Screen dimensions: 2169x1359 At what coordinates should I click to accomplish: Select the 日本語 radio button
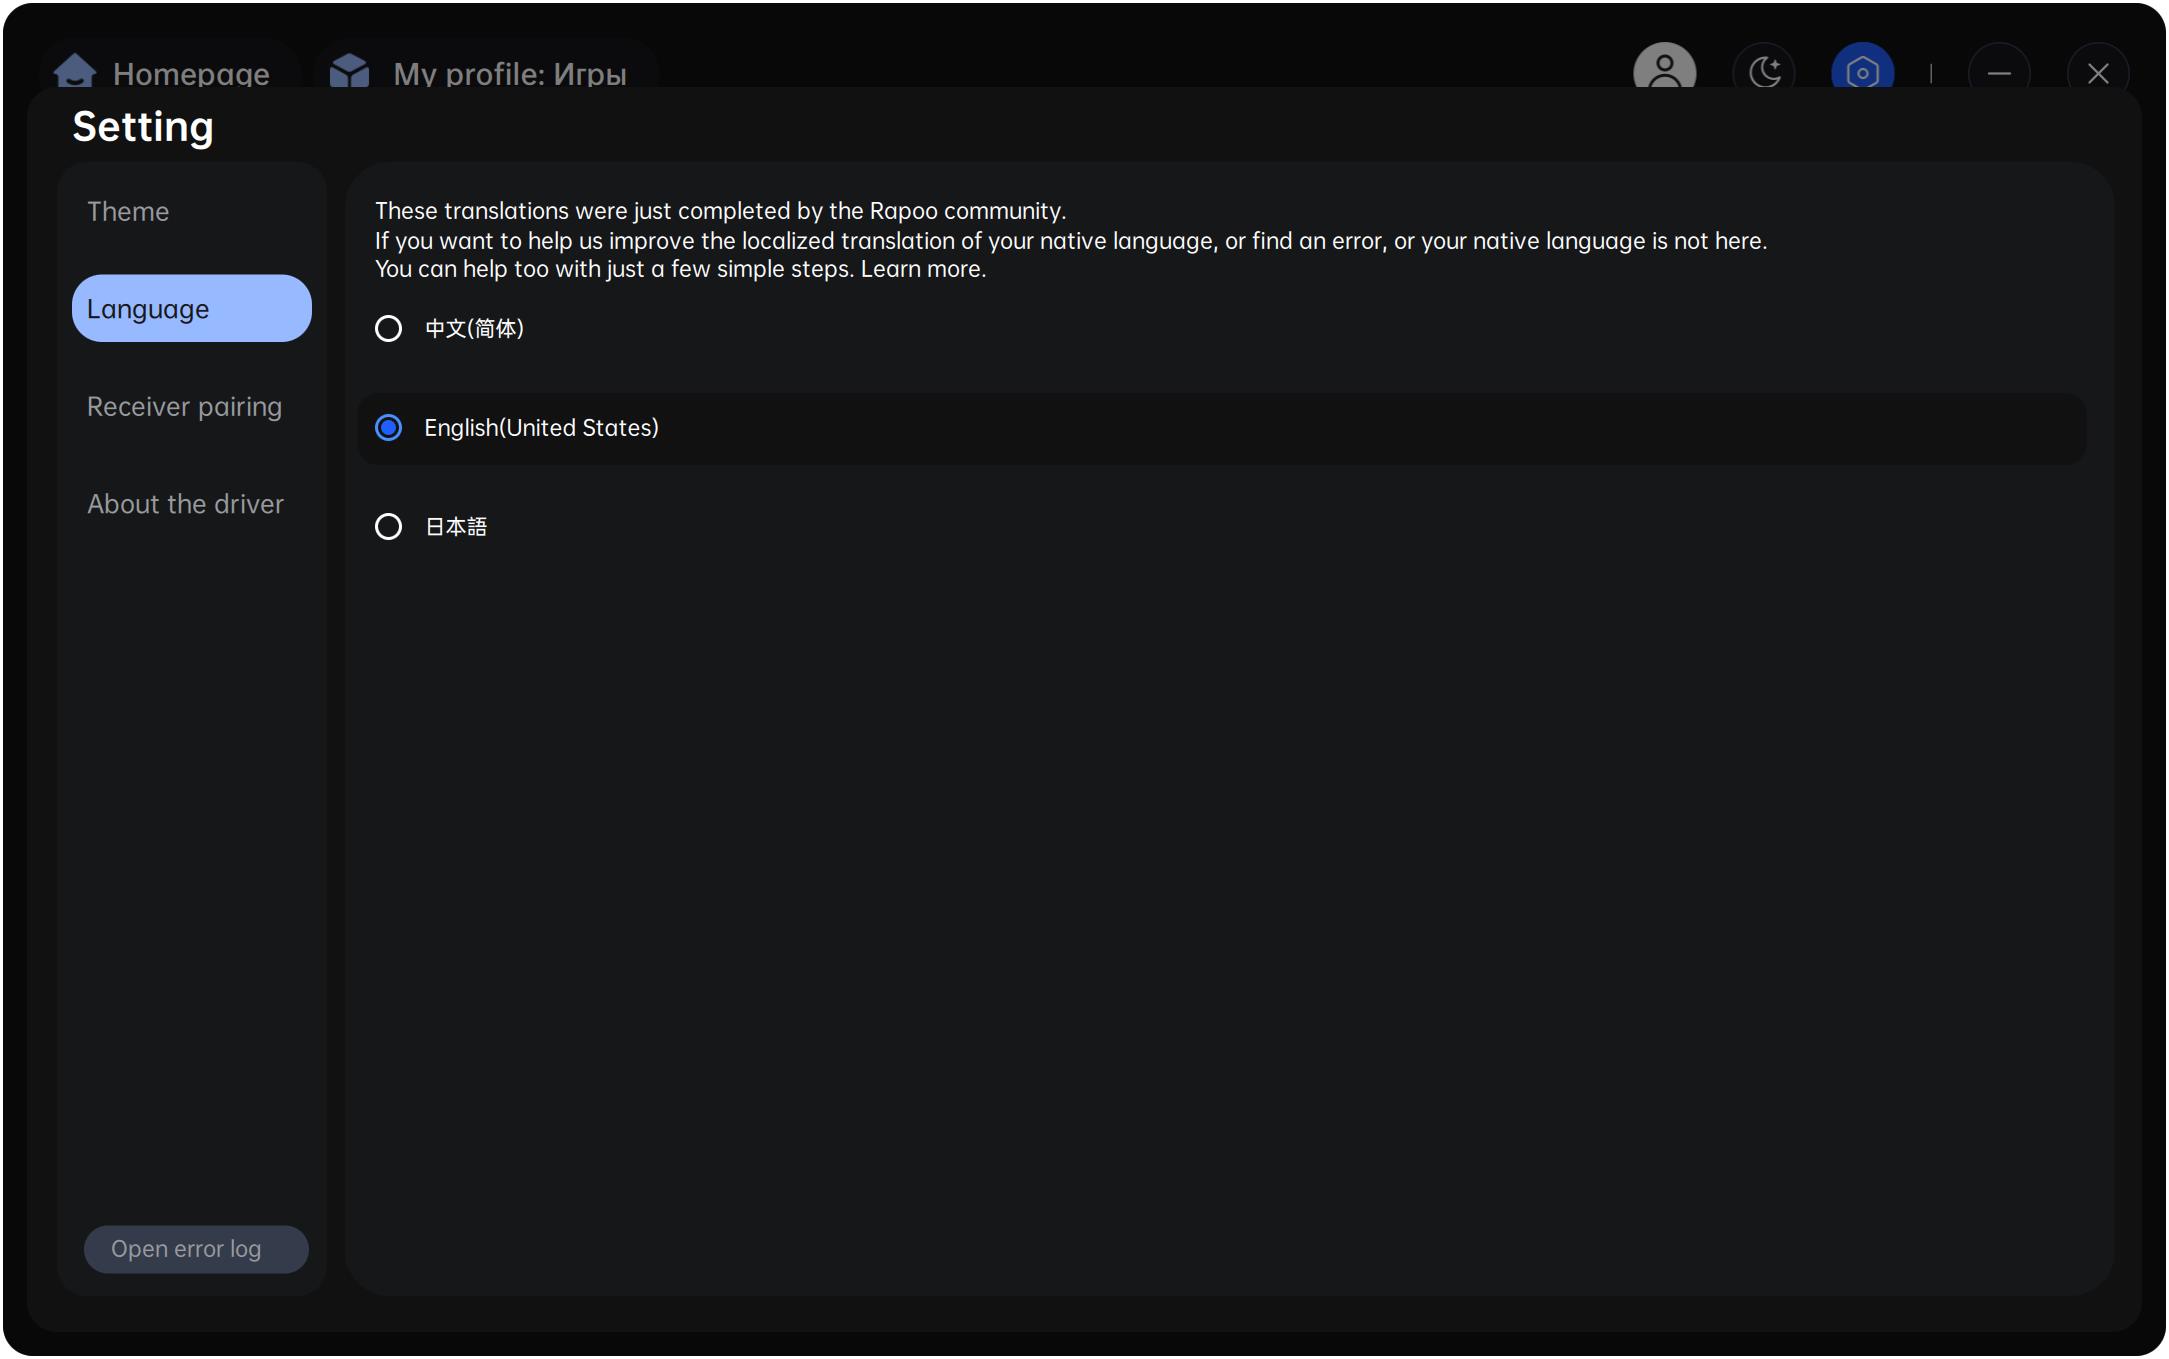tap(388, 527)
